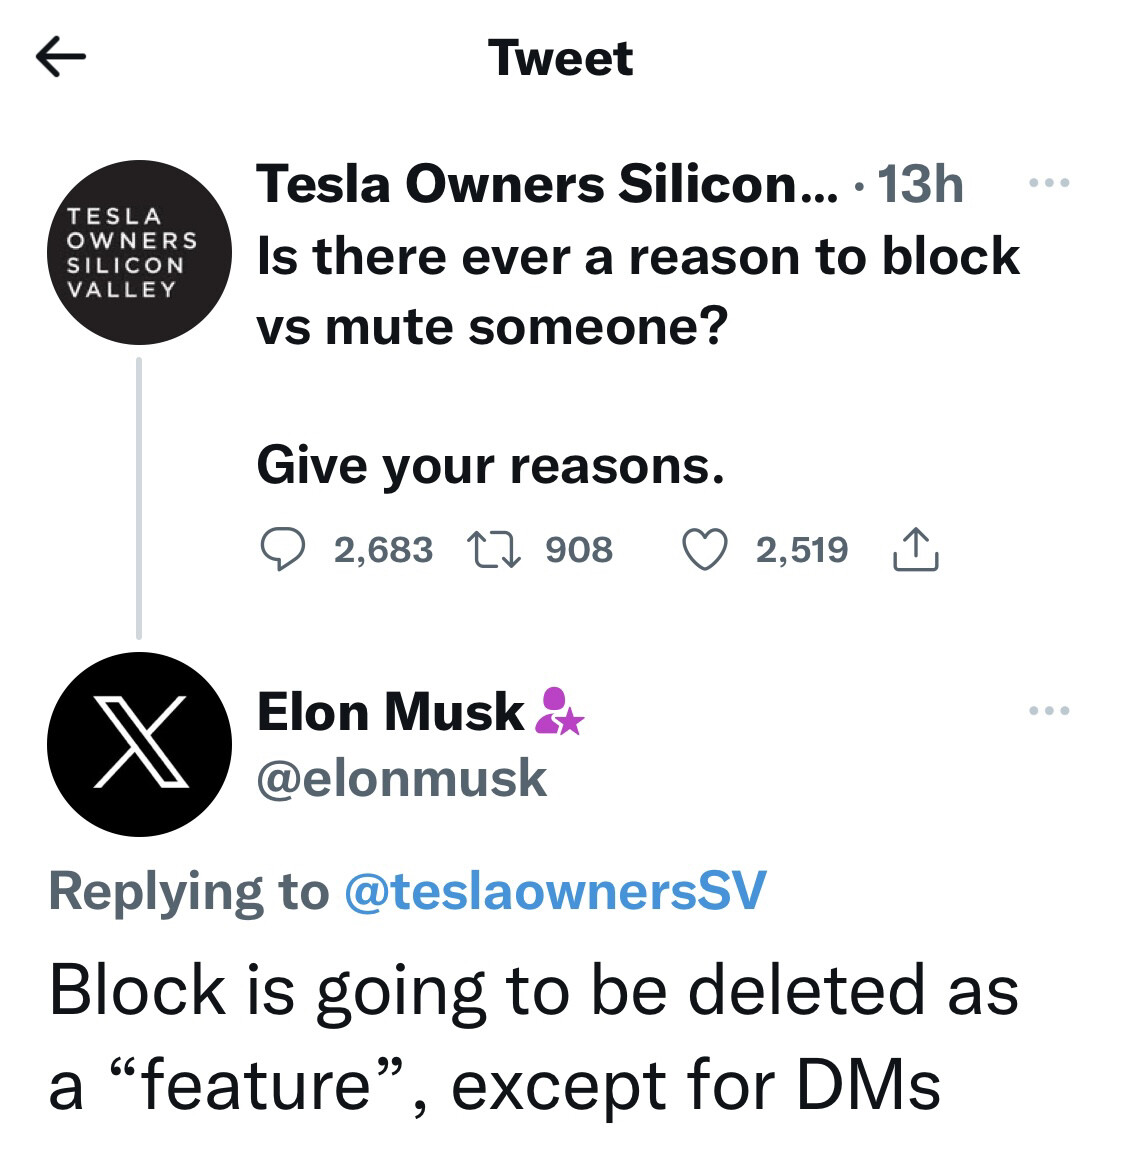The width and height of the screenshot is (1124, 1162).
Task: Open the reply bubble with 2,683 replies
Action: tap(282, 549)
